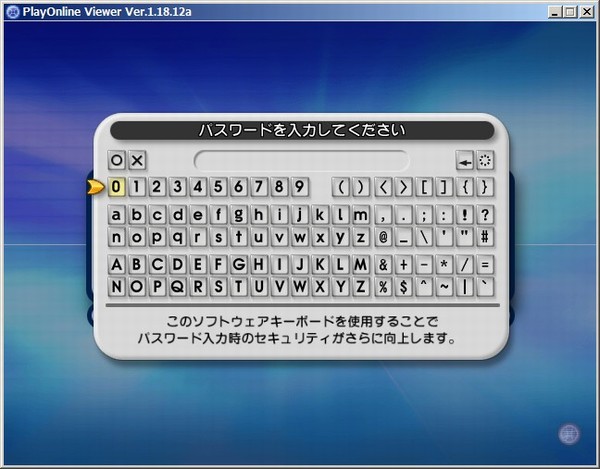Tap the 7 key
The height and width of the screenshot is (469, 600).
(x=259, y=187)
